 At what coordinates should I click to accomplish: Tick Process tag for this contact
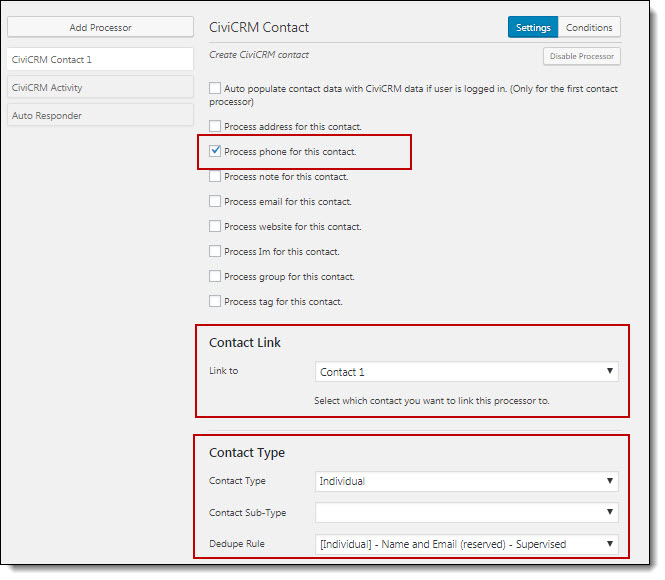[x=215, y=301]
